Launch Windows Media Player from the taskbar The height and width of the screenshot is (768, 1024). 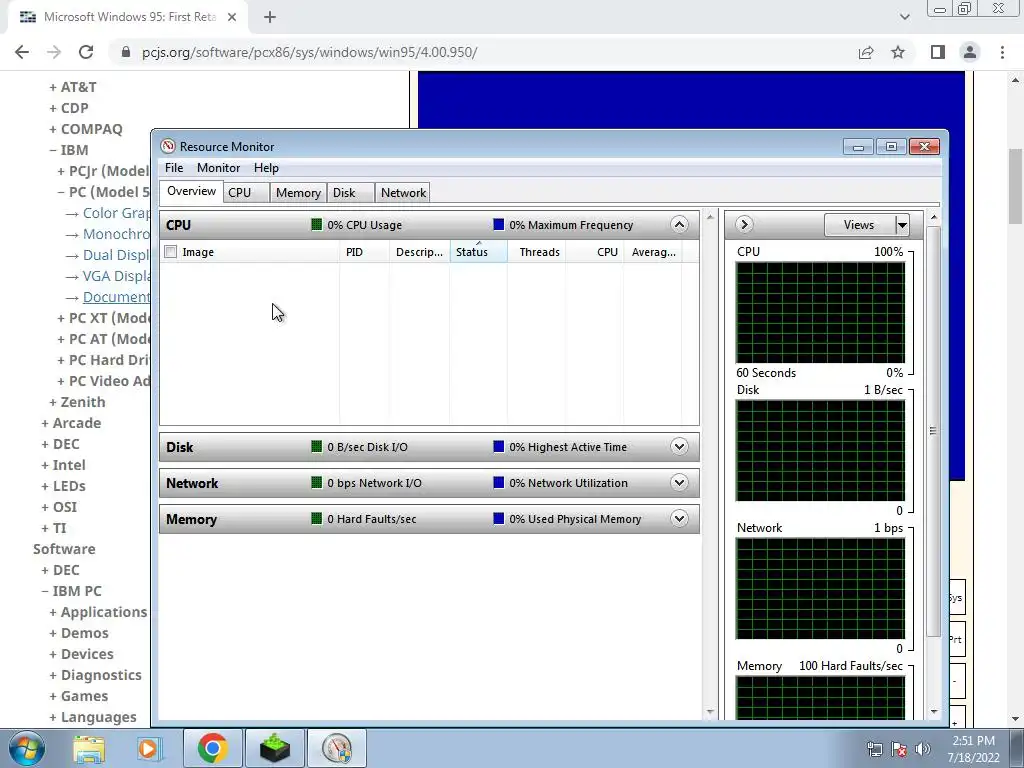(148, 748)
